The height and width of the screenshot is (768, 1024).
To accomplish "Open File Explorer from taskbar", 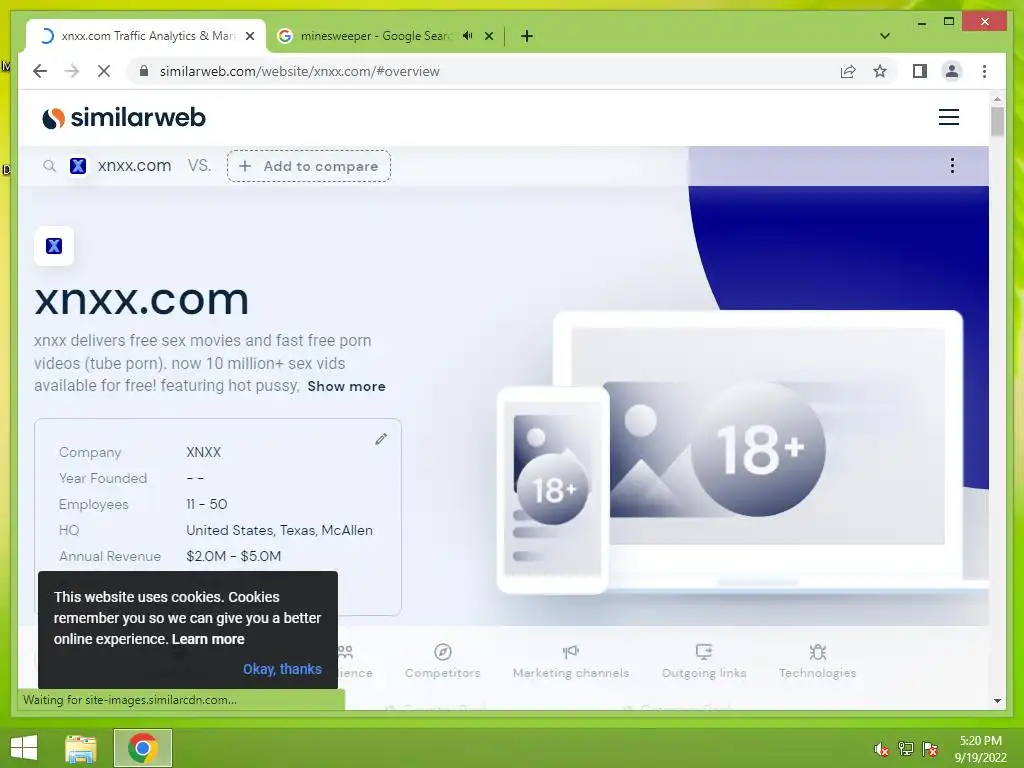I will (x=81, y=748).
